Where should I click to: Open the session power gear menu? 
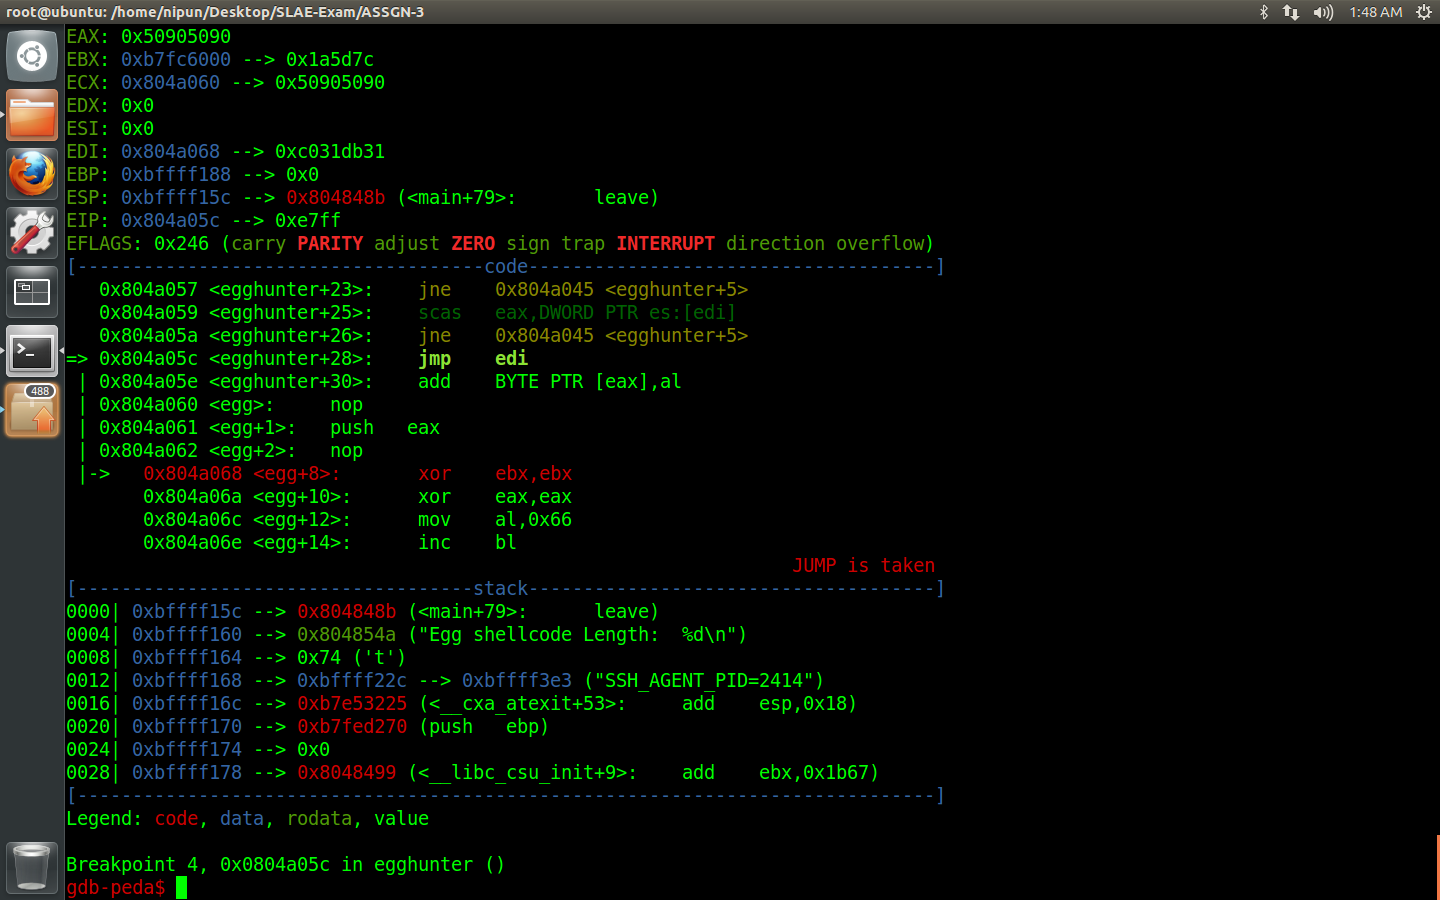click(x=1424, y=13)
